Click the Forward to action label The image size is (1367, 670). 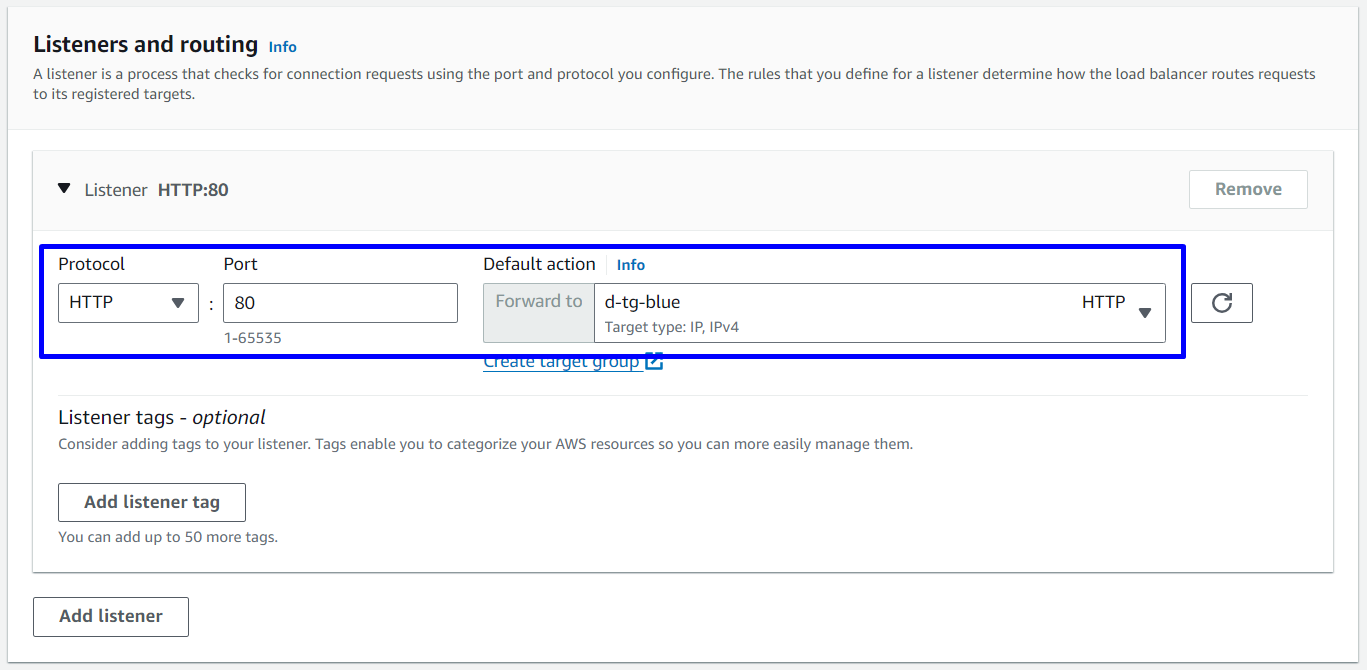point(539,302)
